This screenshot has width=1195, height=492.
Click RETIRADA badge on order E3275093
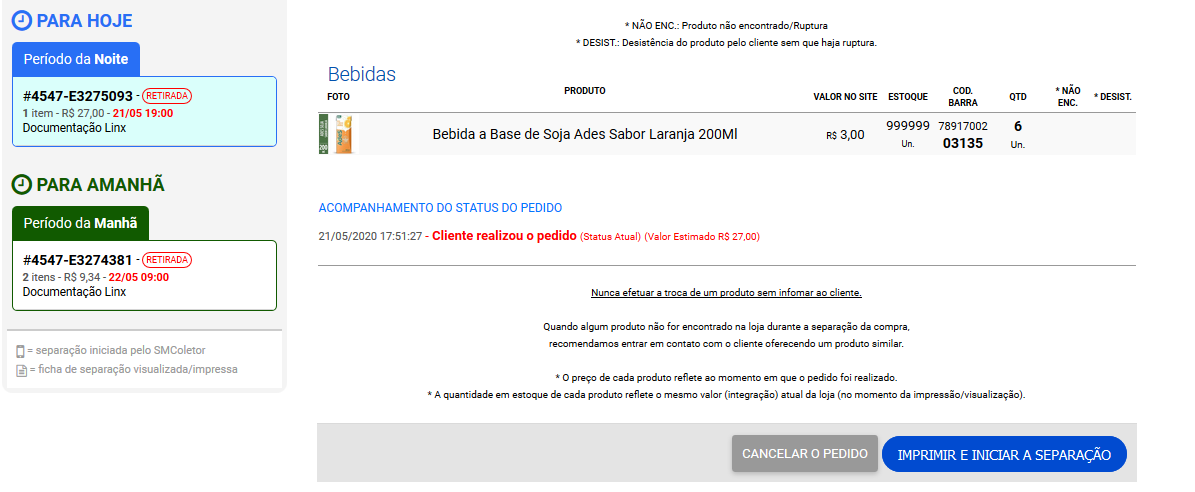pos(167,96)
